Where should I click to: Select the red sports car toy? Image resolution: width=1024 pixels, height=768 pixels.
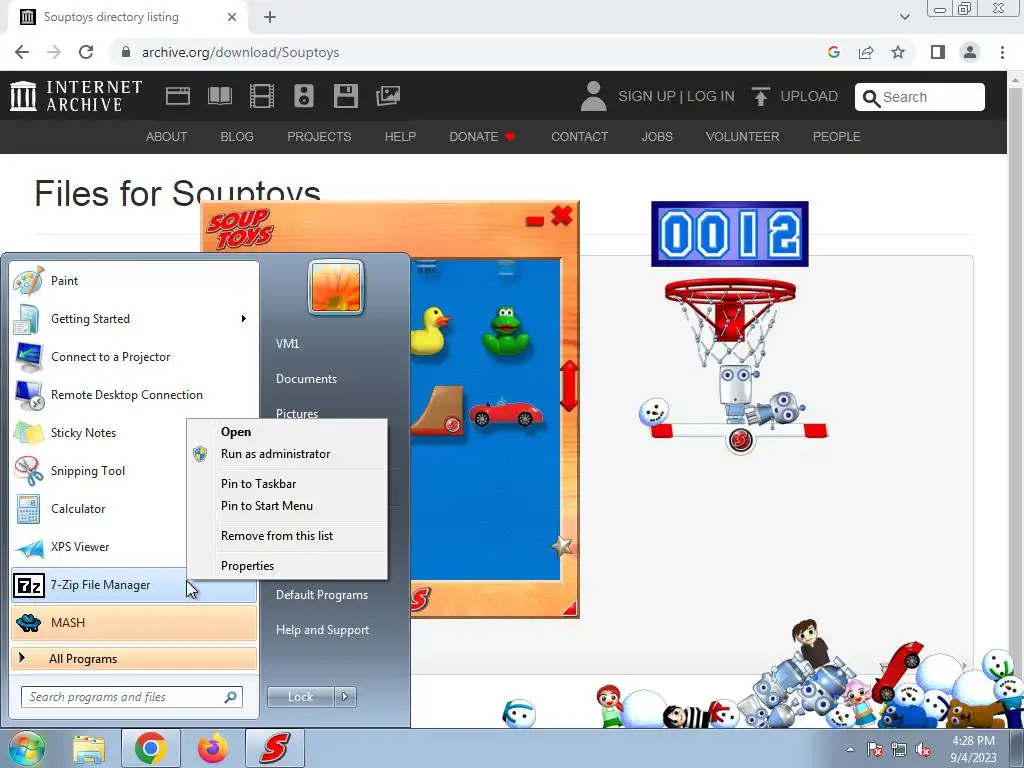click(x=505, y=413)
